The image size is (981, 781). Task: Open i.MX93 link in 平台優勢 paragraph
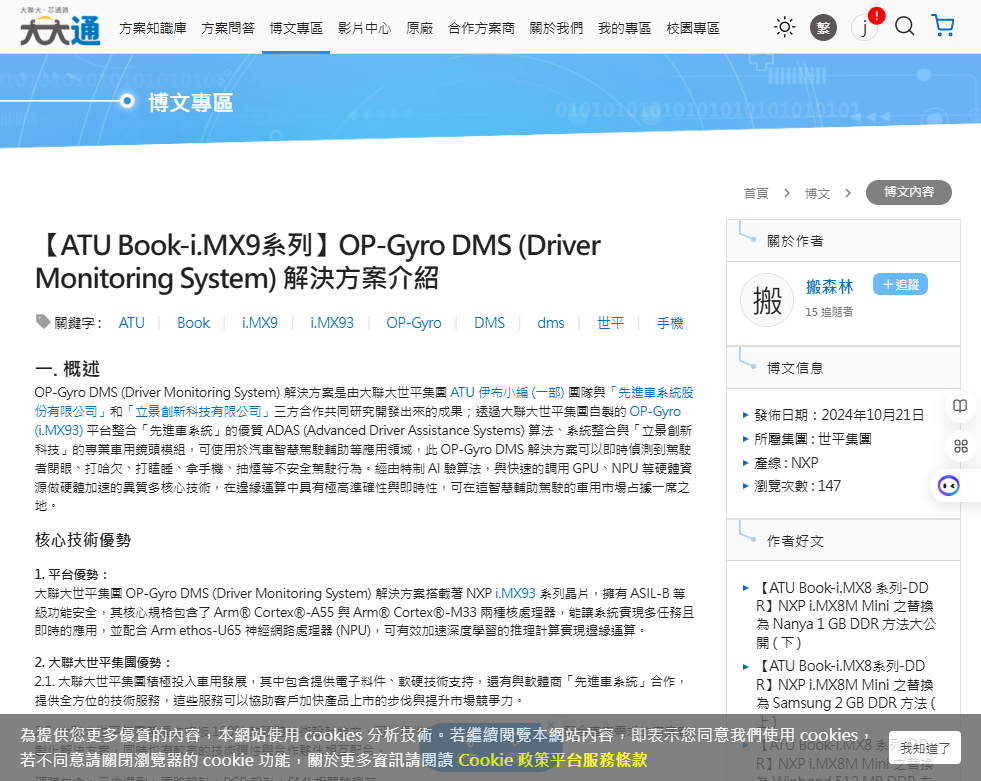click(x=515, y=593)
